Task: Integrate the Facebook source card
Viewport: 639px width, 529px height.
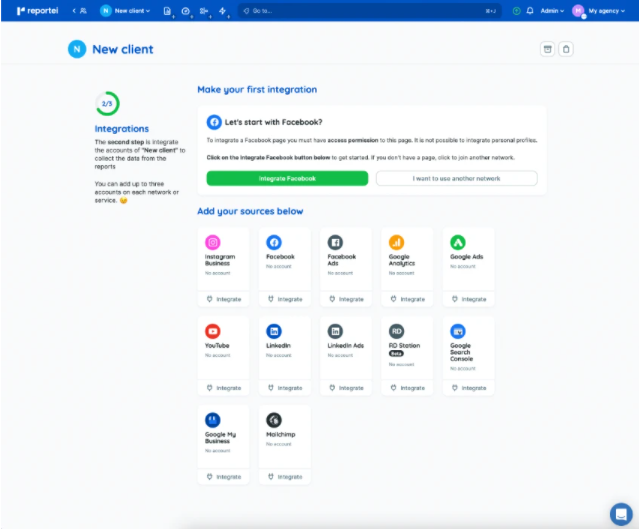Action: pos(285,299)
